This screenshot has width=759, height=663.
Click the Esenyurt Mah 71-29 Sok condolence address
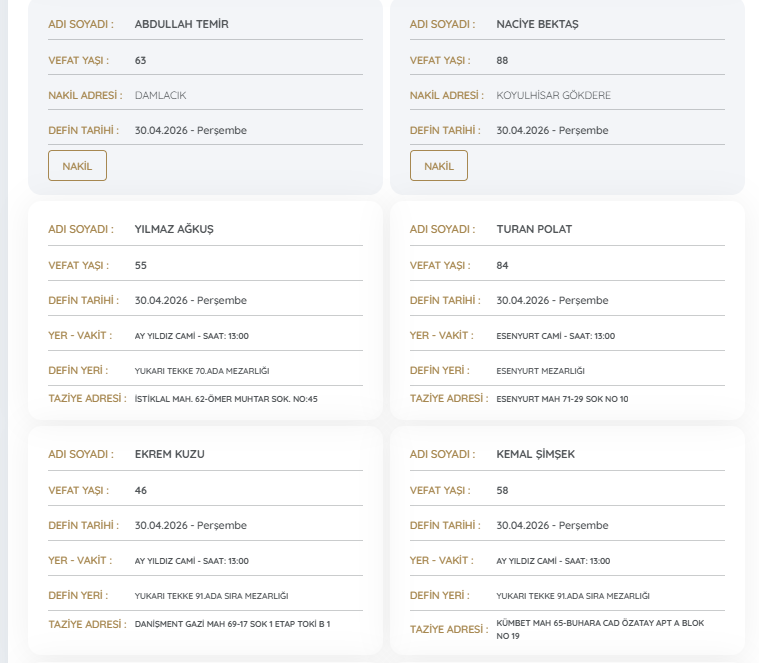point(562,399)
